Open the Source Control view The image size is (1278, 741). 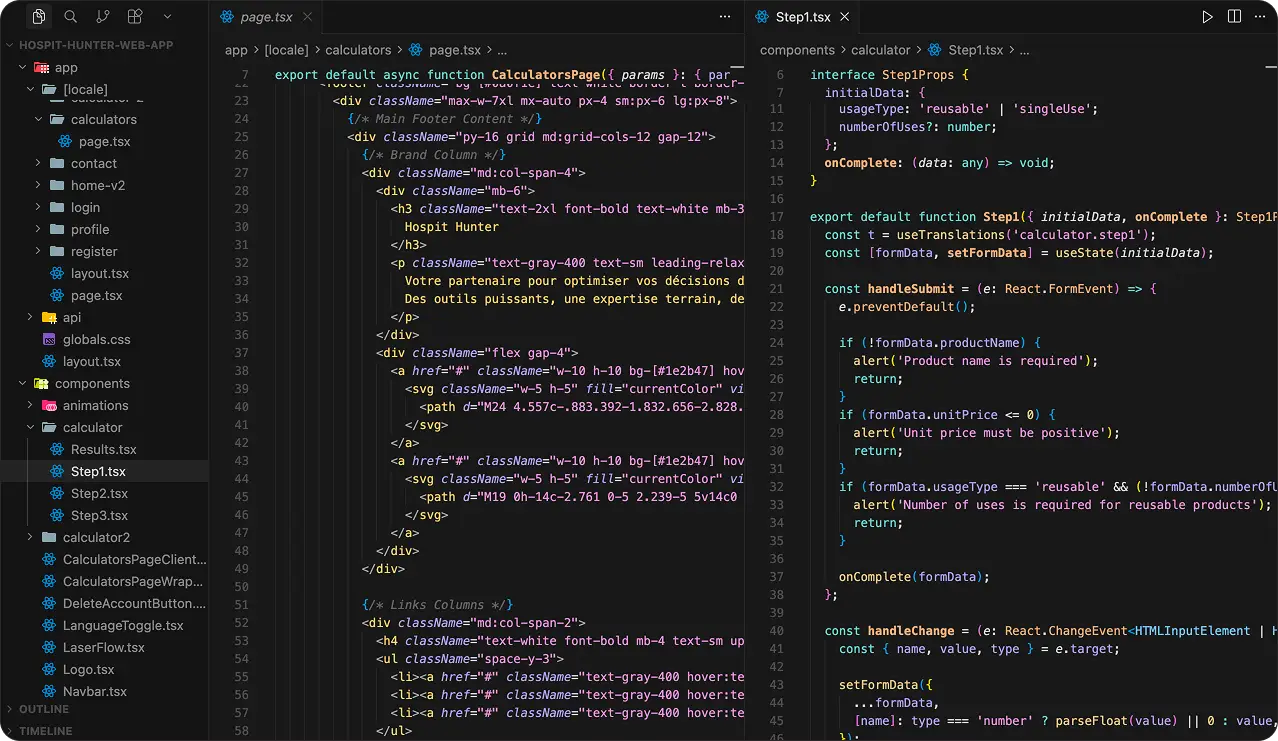tap(103, 17)
